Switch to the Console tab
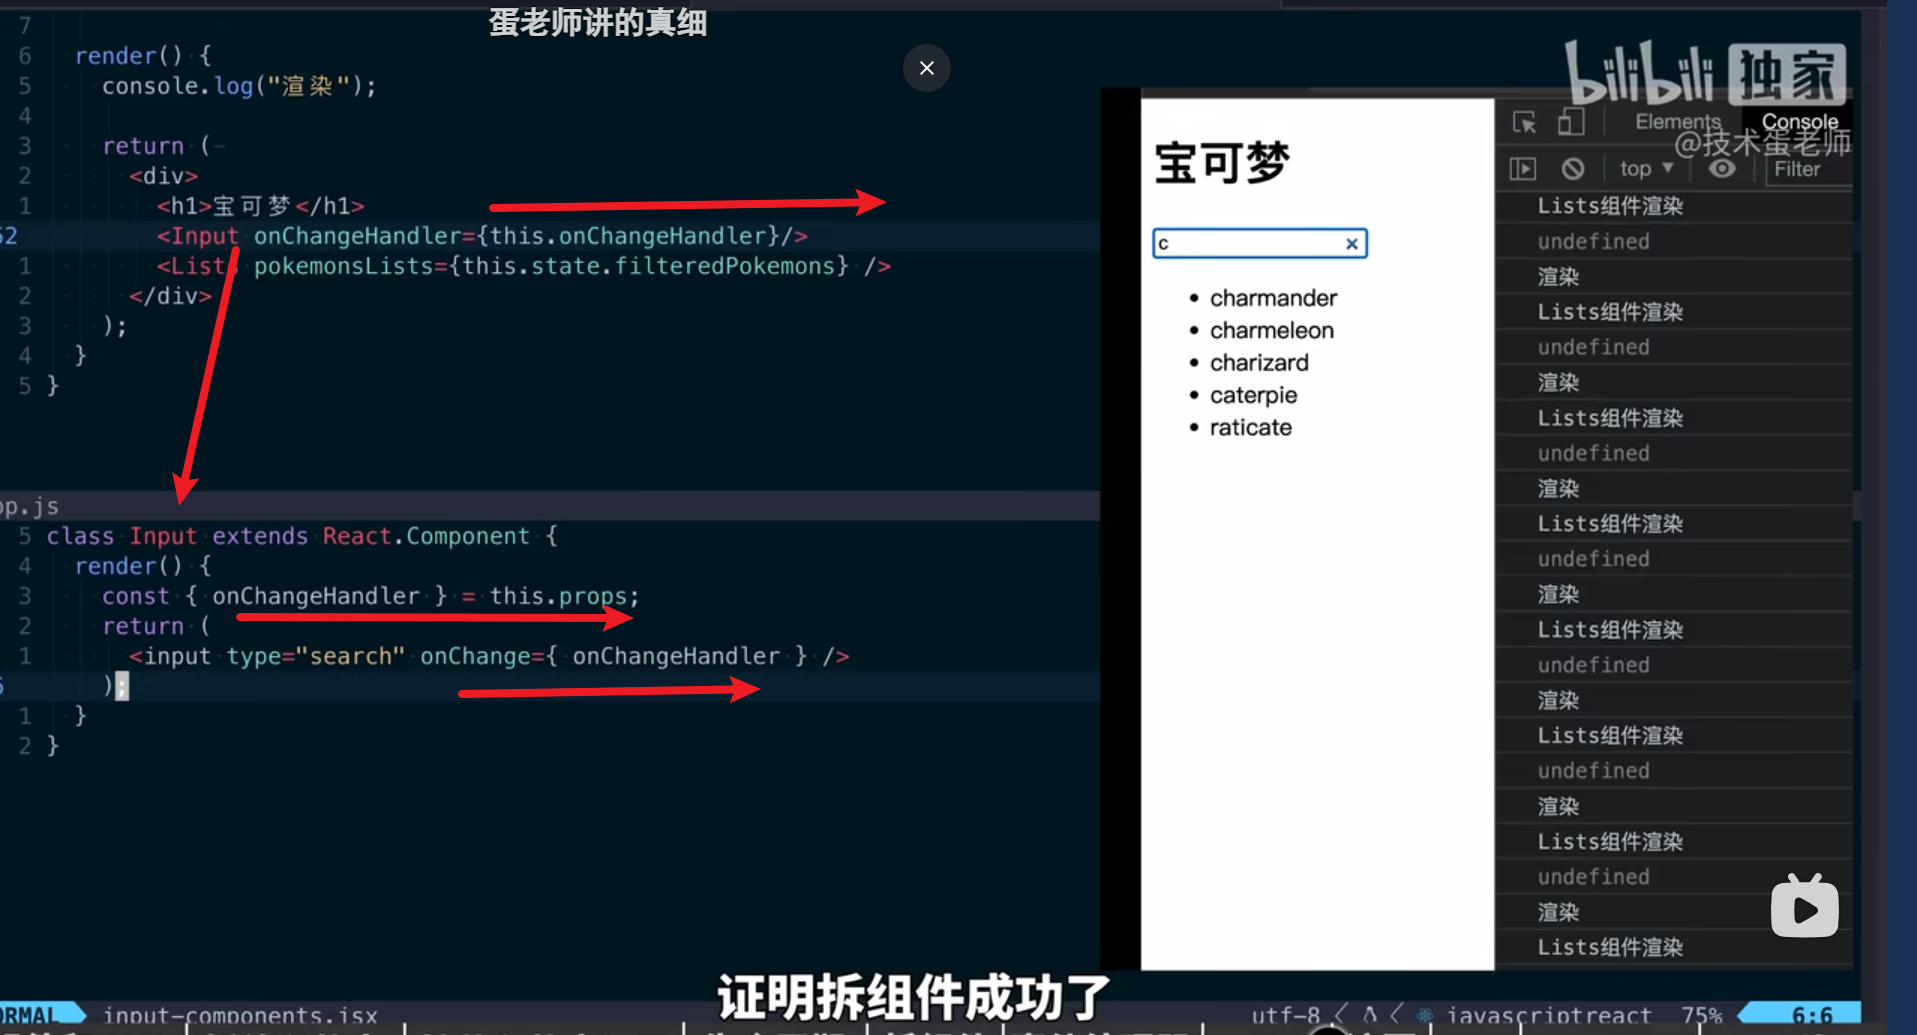The height and width of the screenshot is (1035, 1917). click(x=1799, y=122)
